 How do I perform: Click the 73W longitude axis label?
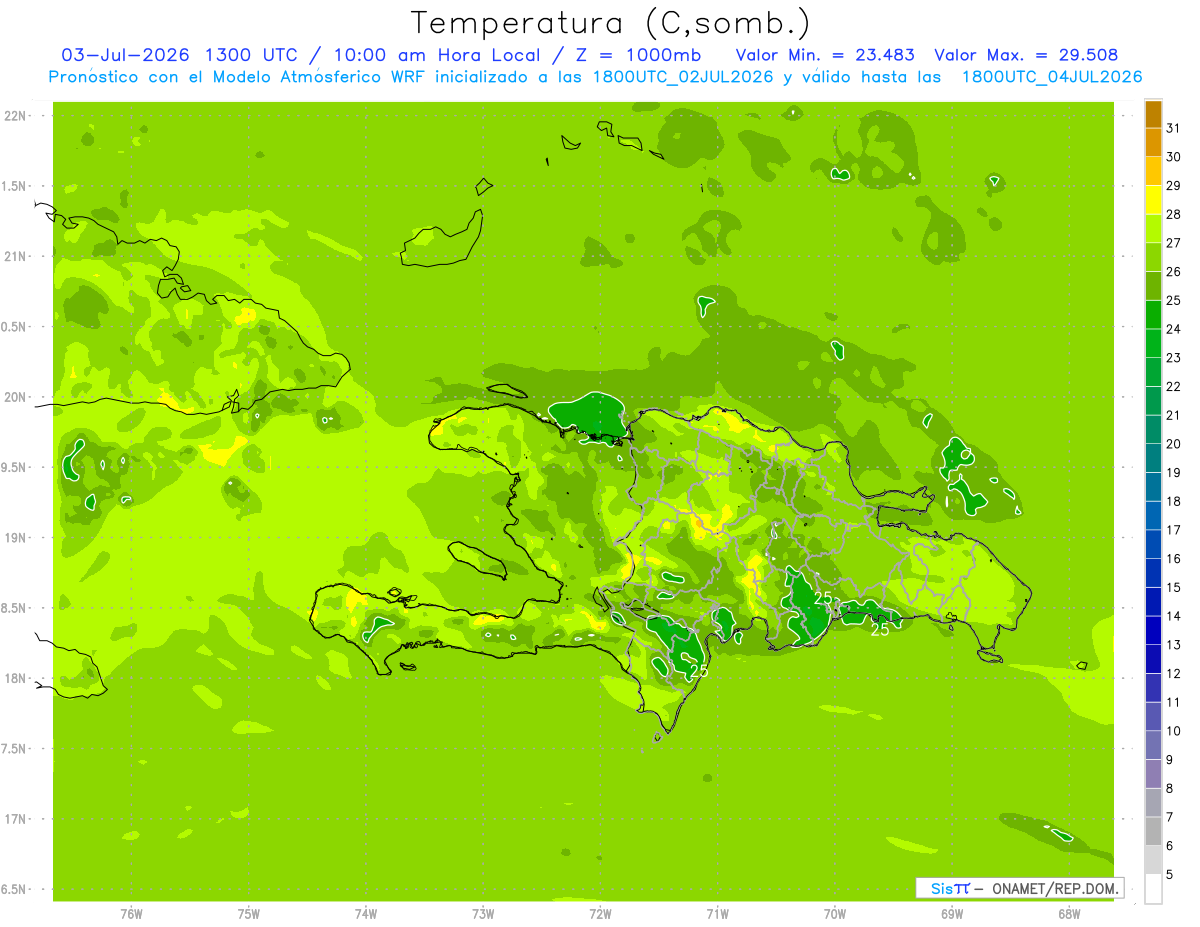pos(483,914)
